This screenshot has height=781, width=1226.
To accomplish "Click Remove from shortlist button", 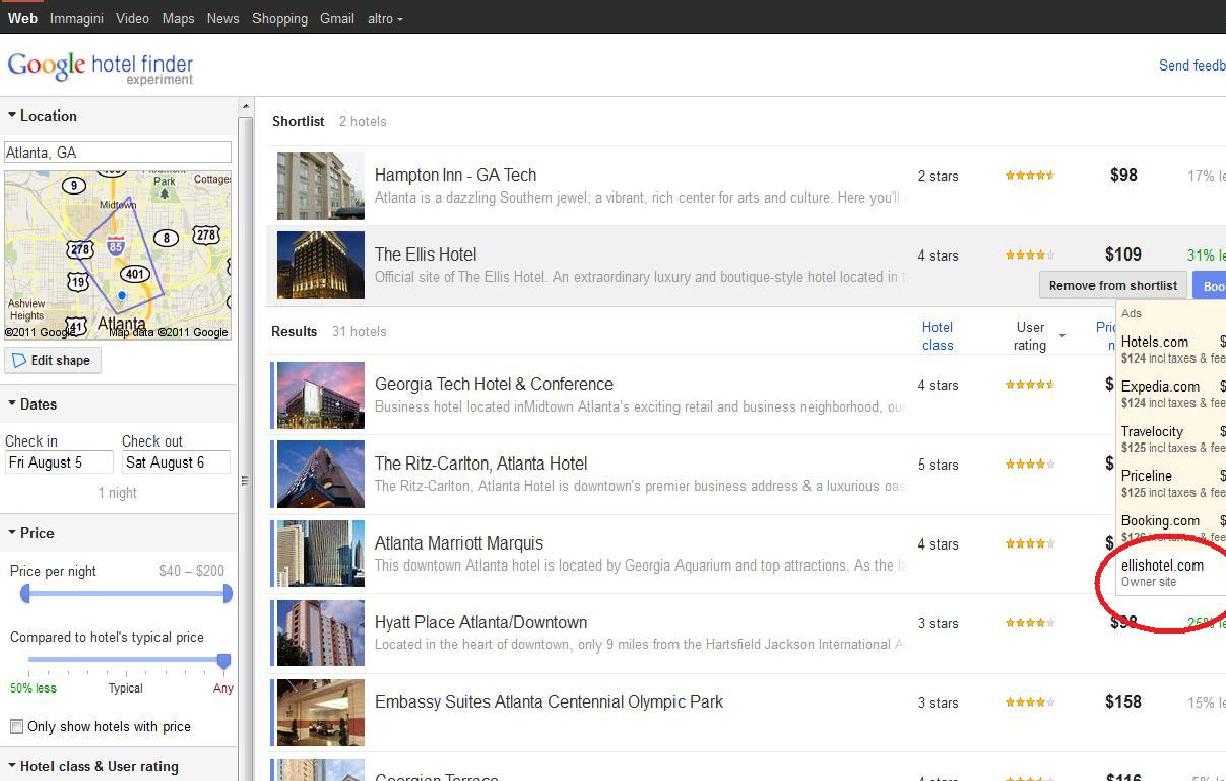I will [1113, 286].
